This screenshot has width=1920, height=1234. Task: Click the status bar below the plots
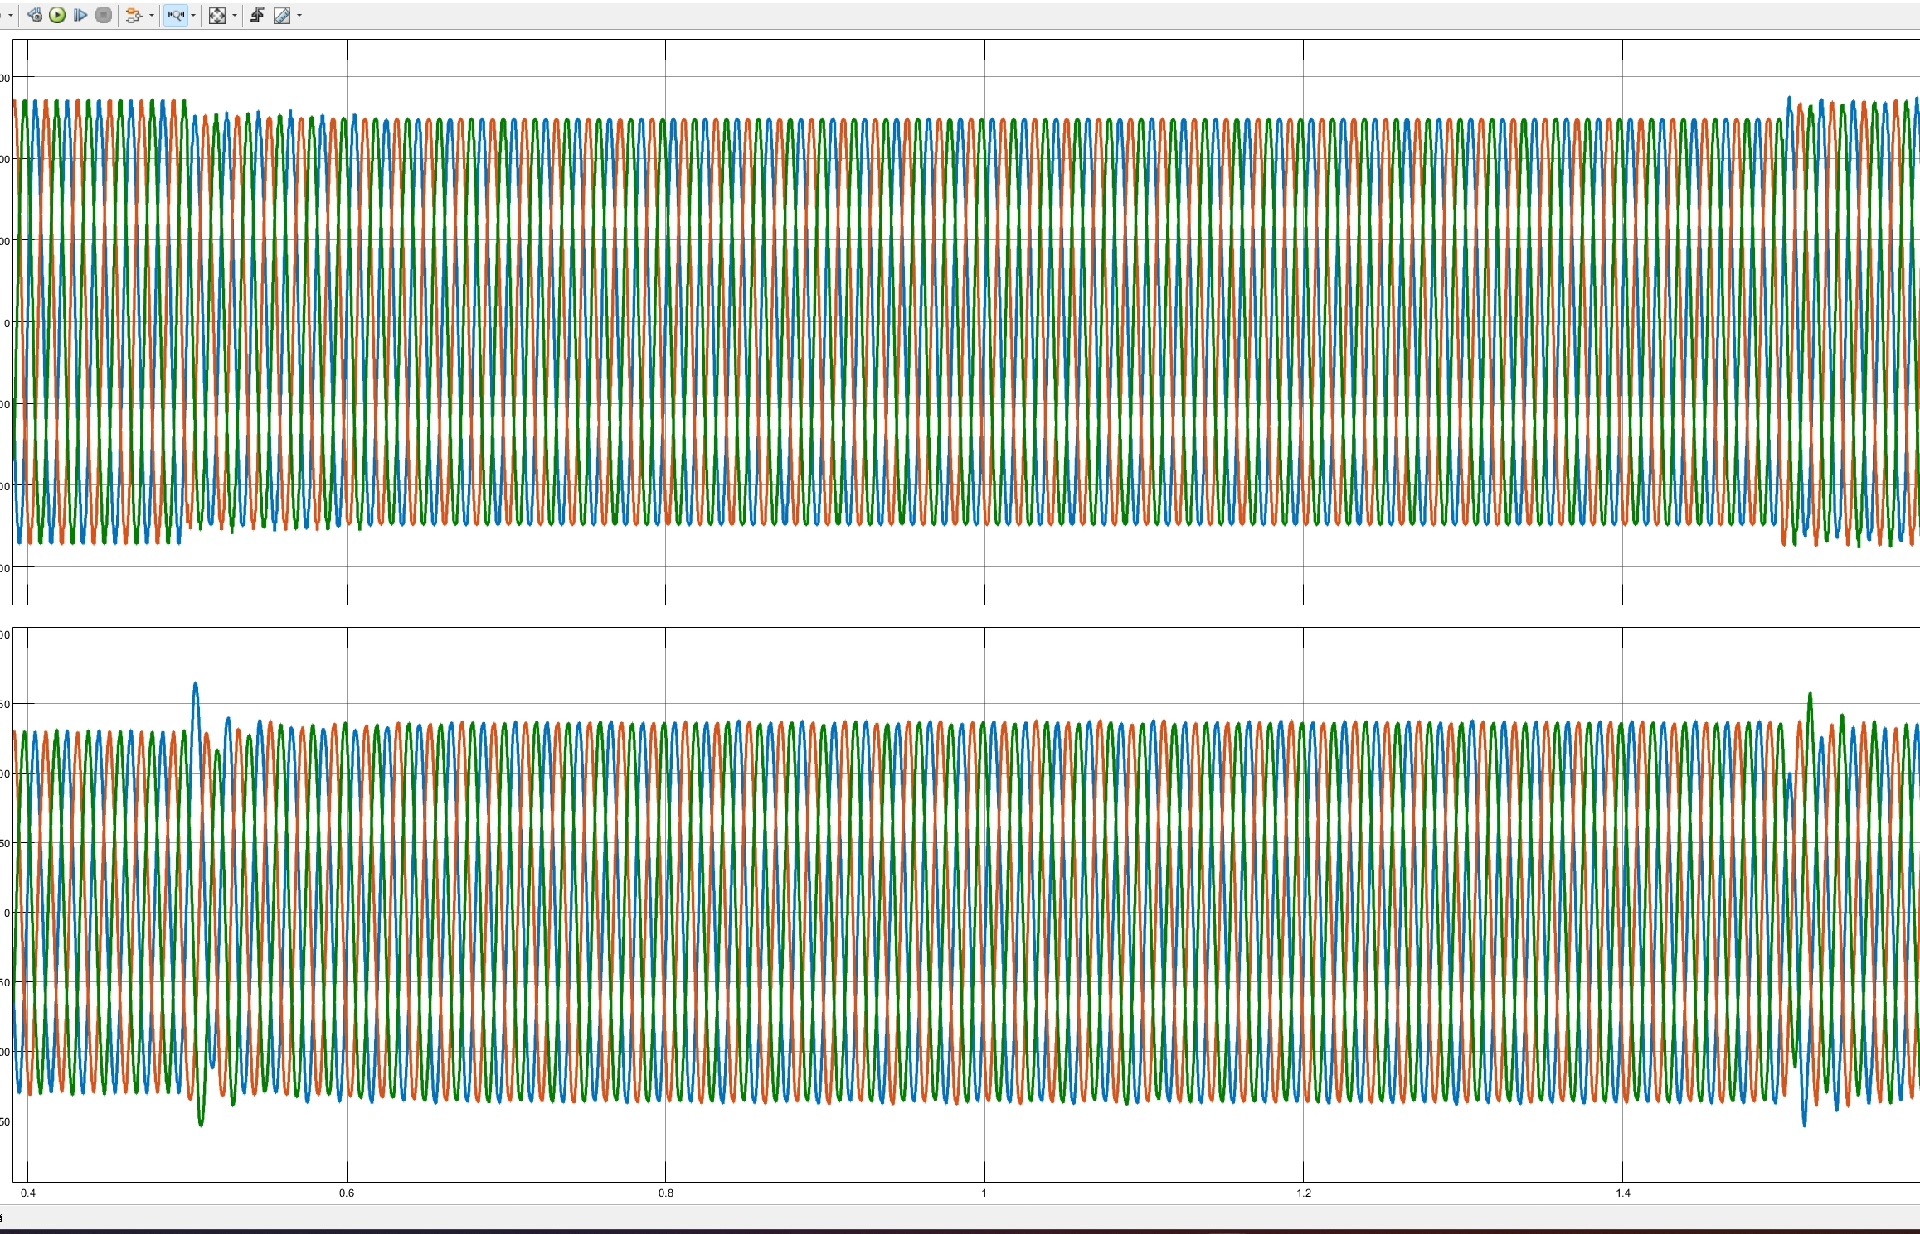(960, 1216)
